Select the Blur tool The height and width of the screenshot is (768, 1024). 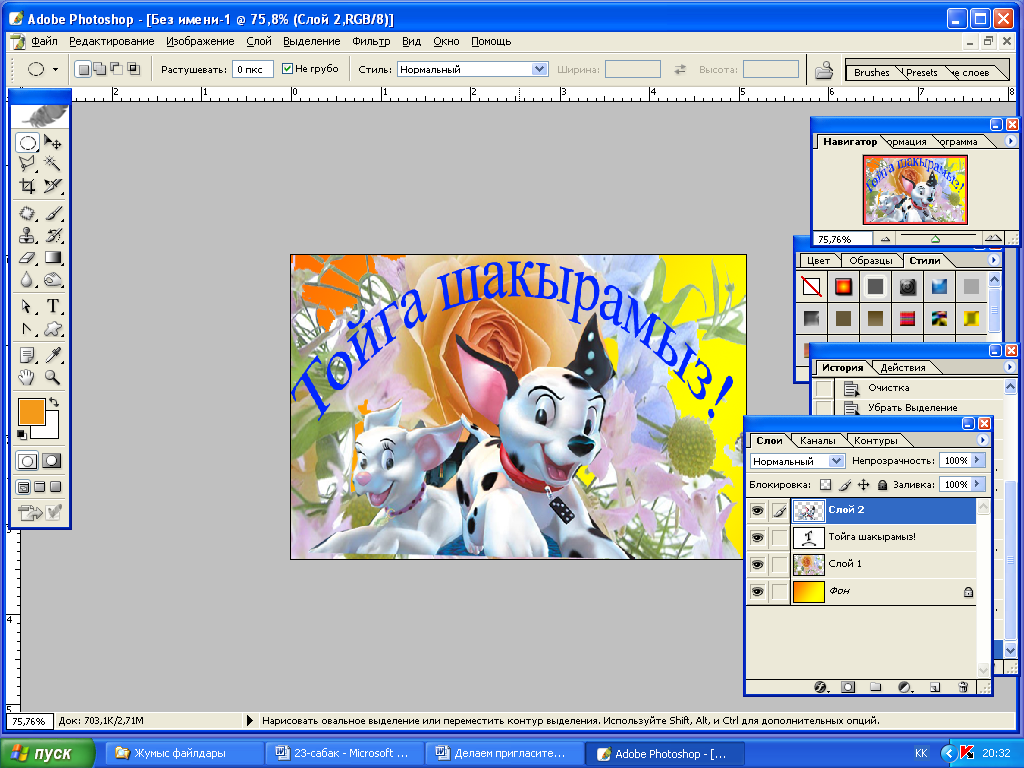(27, 280)
